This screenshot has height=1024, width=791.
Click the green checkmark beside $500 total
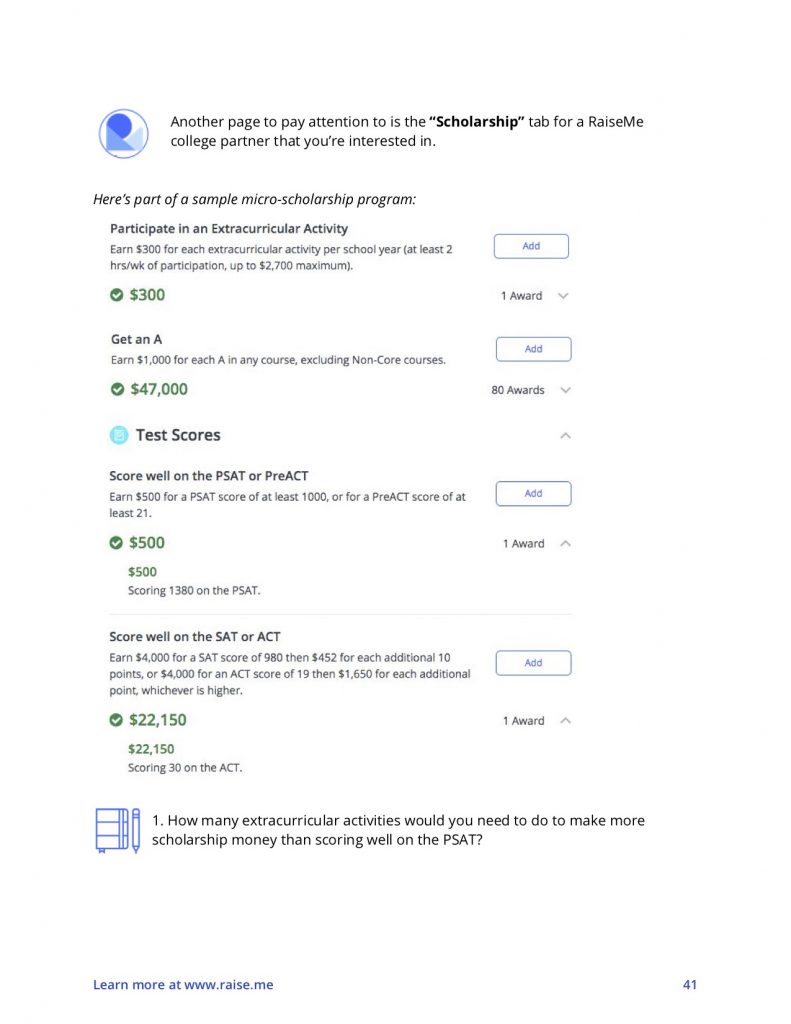pyautogui.click(x=116, y=543)
